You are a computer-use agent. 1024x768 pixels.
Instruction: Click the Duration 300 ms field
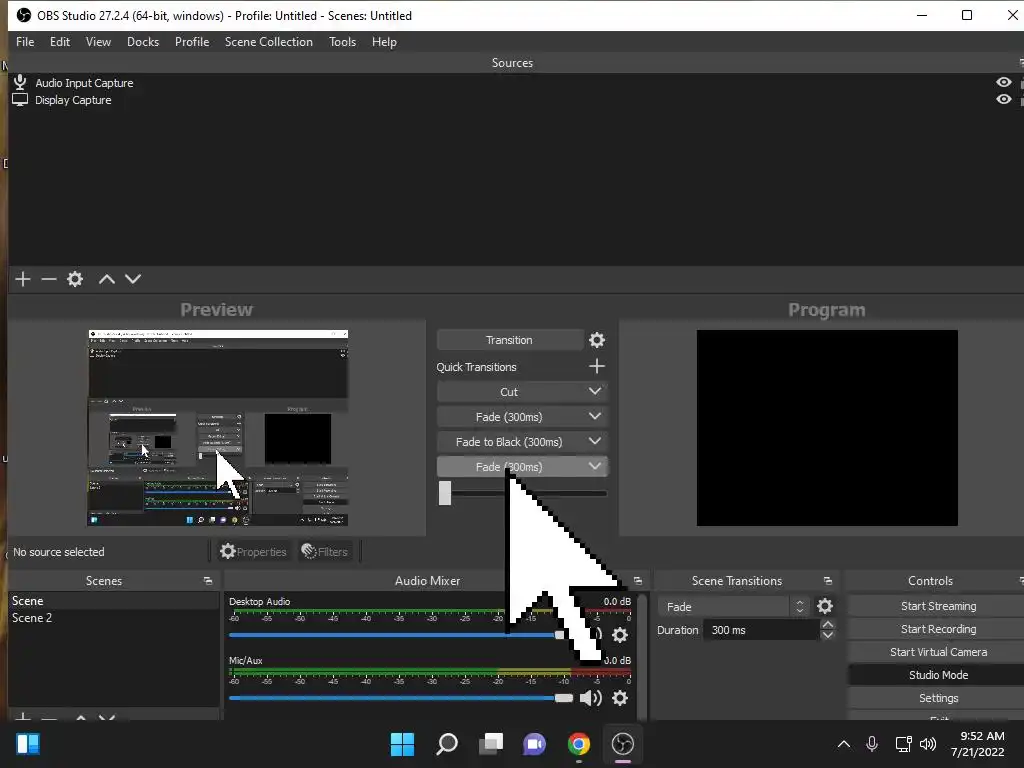click(761, 630)
